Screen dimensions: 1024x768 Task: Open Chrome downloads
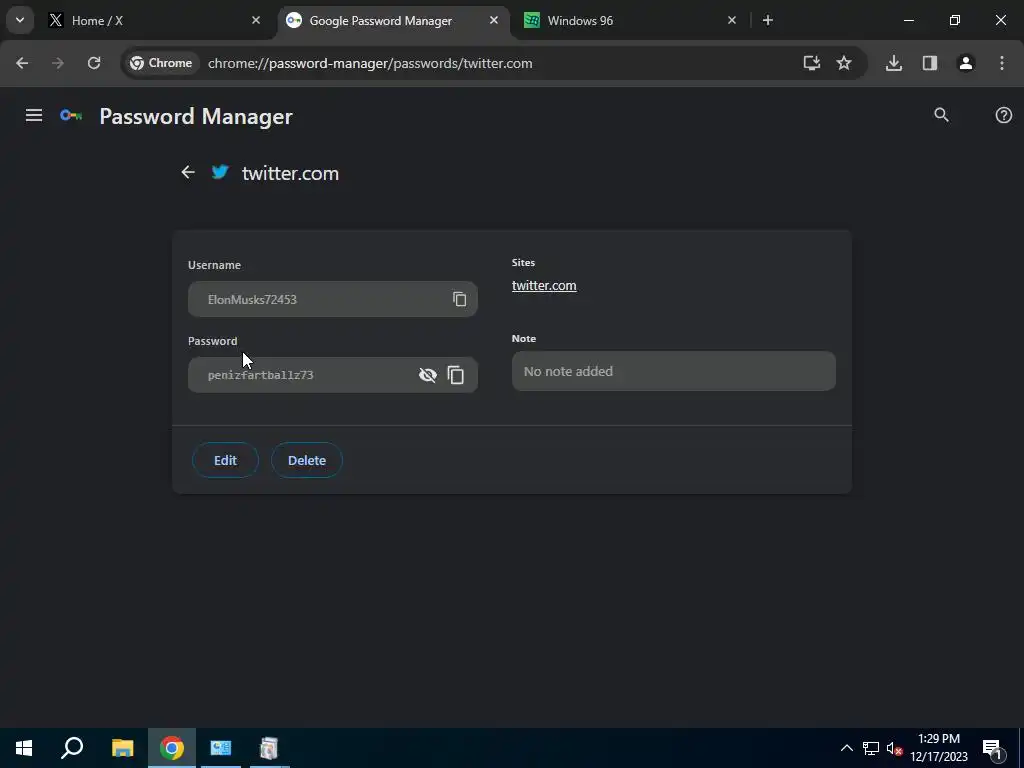point(893,63)
